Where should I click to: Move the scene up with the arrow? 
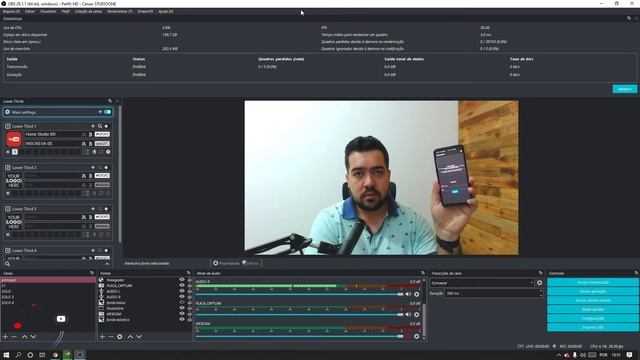pyautogui.click(x=24, y=337)
